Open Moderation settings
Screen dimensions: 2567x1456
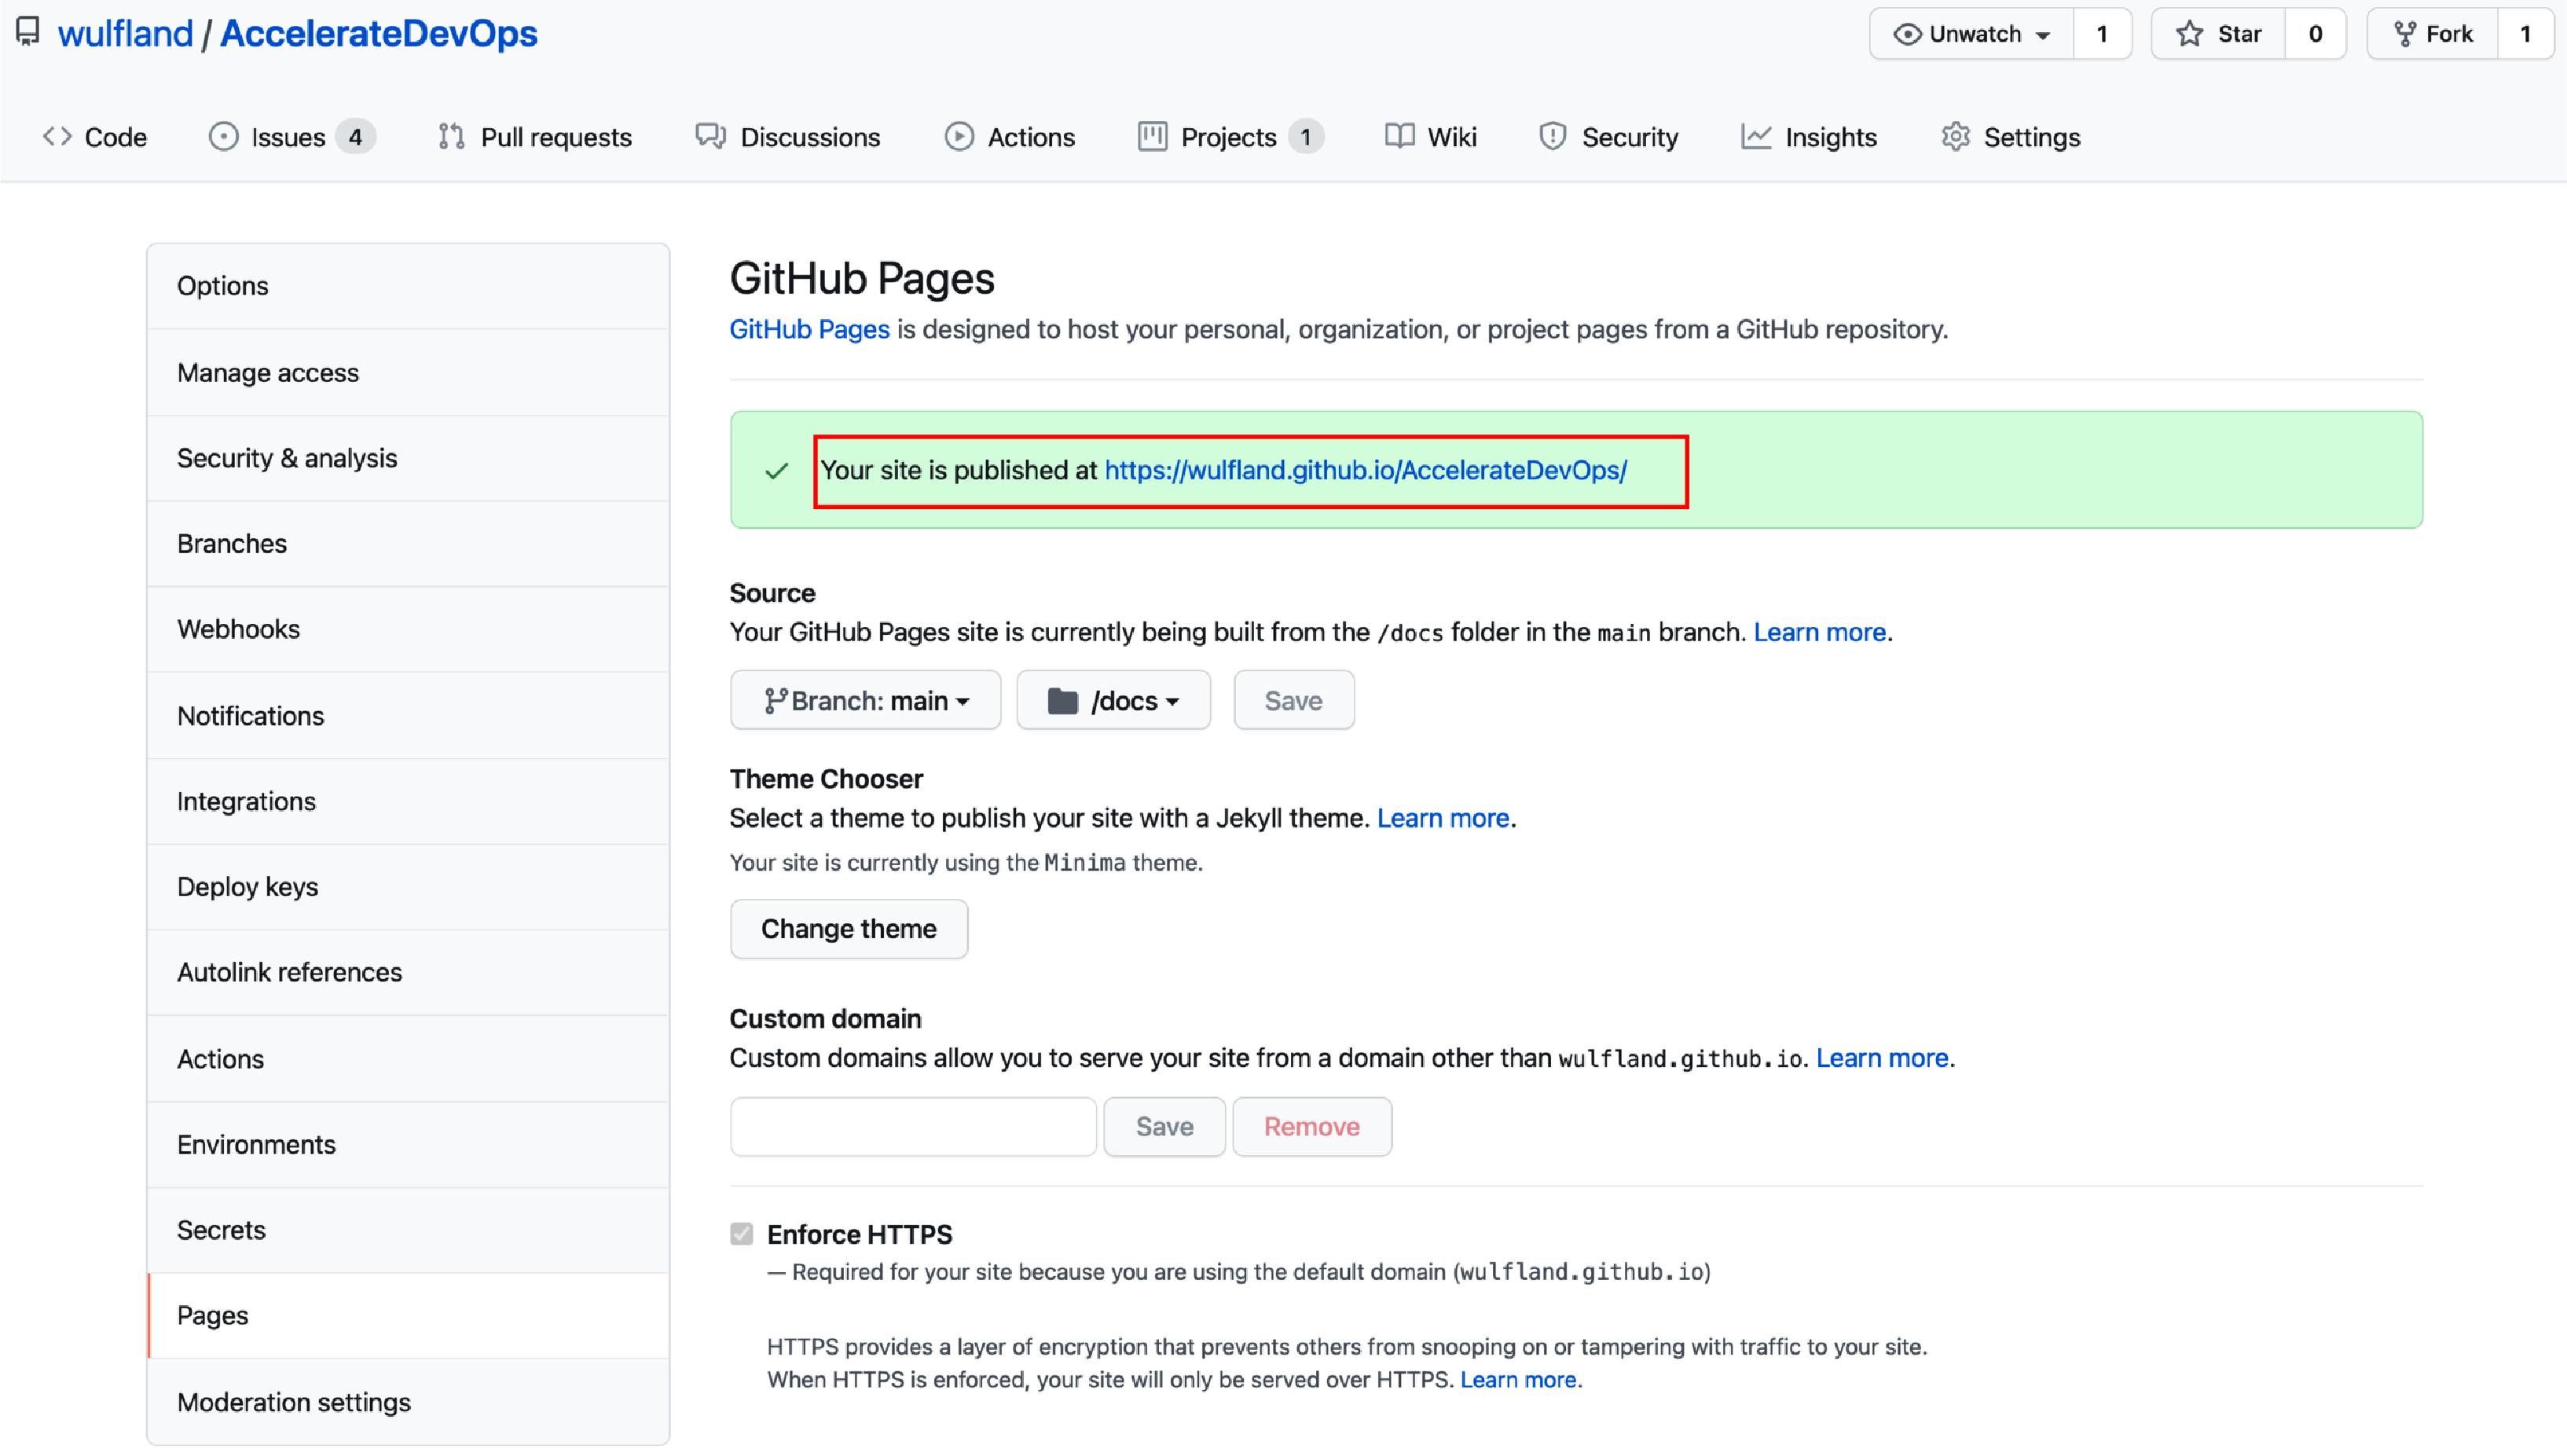click(x=408, y=1402)
